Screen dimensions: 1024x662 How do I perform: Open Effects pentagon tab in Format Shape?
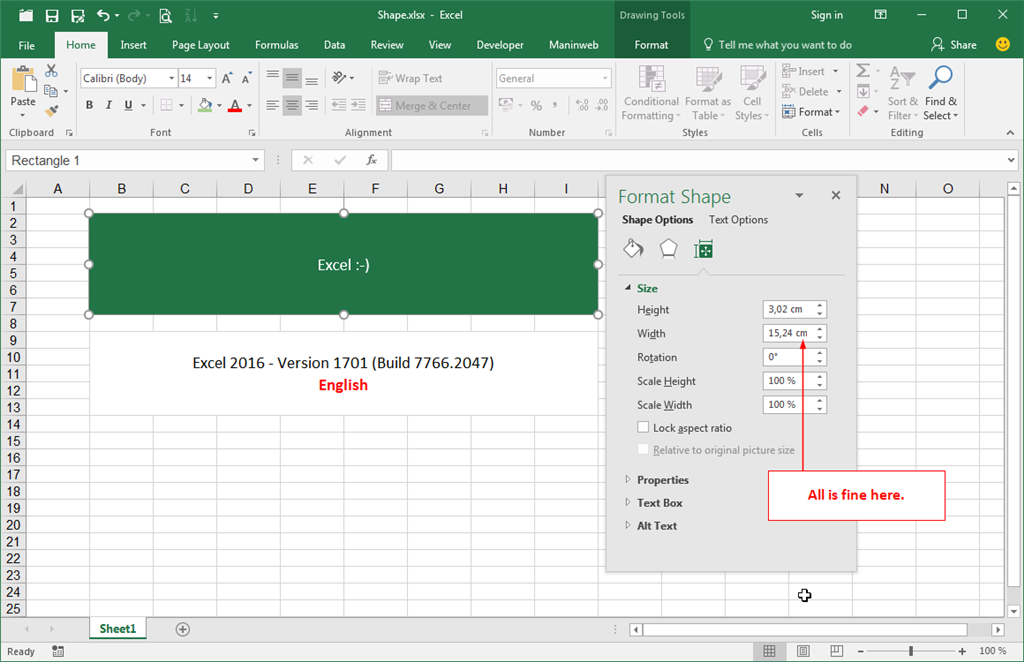click(668, 249)
